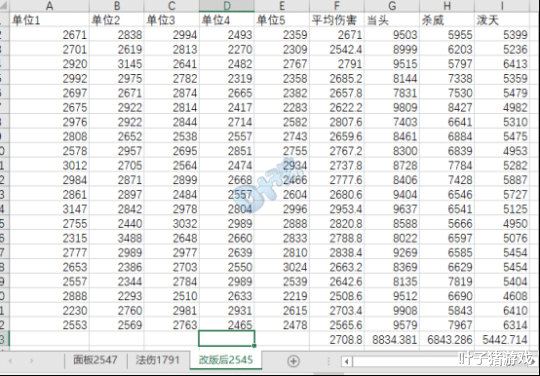540x376 pixels.
Task: Select column B header
Action: tap(117, 6)
